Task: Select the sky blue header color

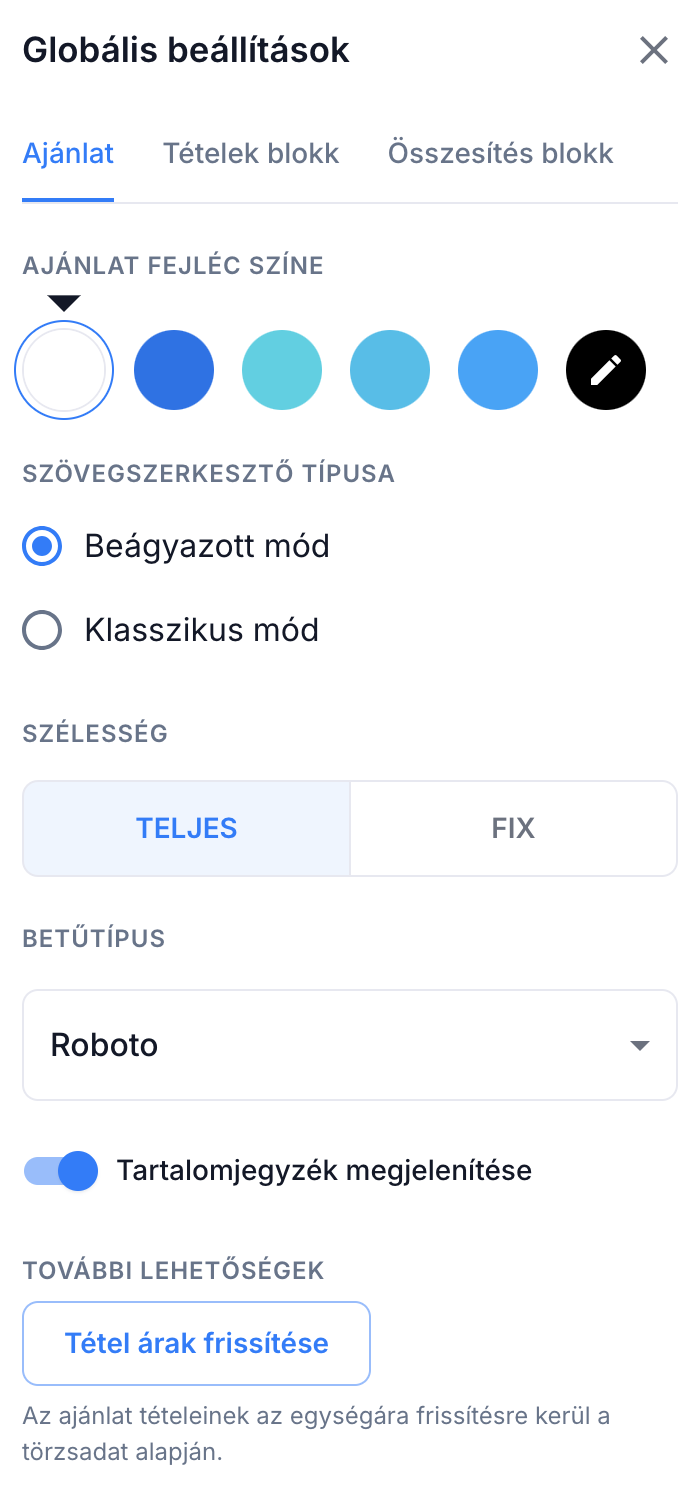Action: tap(390, 371)
